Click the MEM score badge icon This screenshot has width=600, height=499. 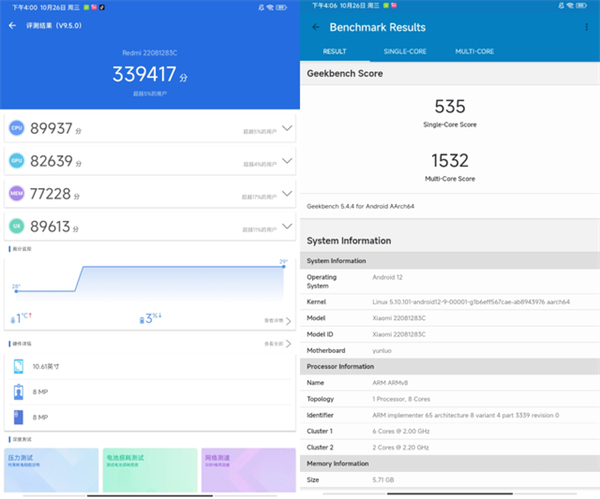click(x=16, y=194)
